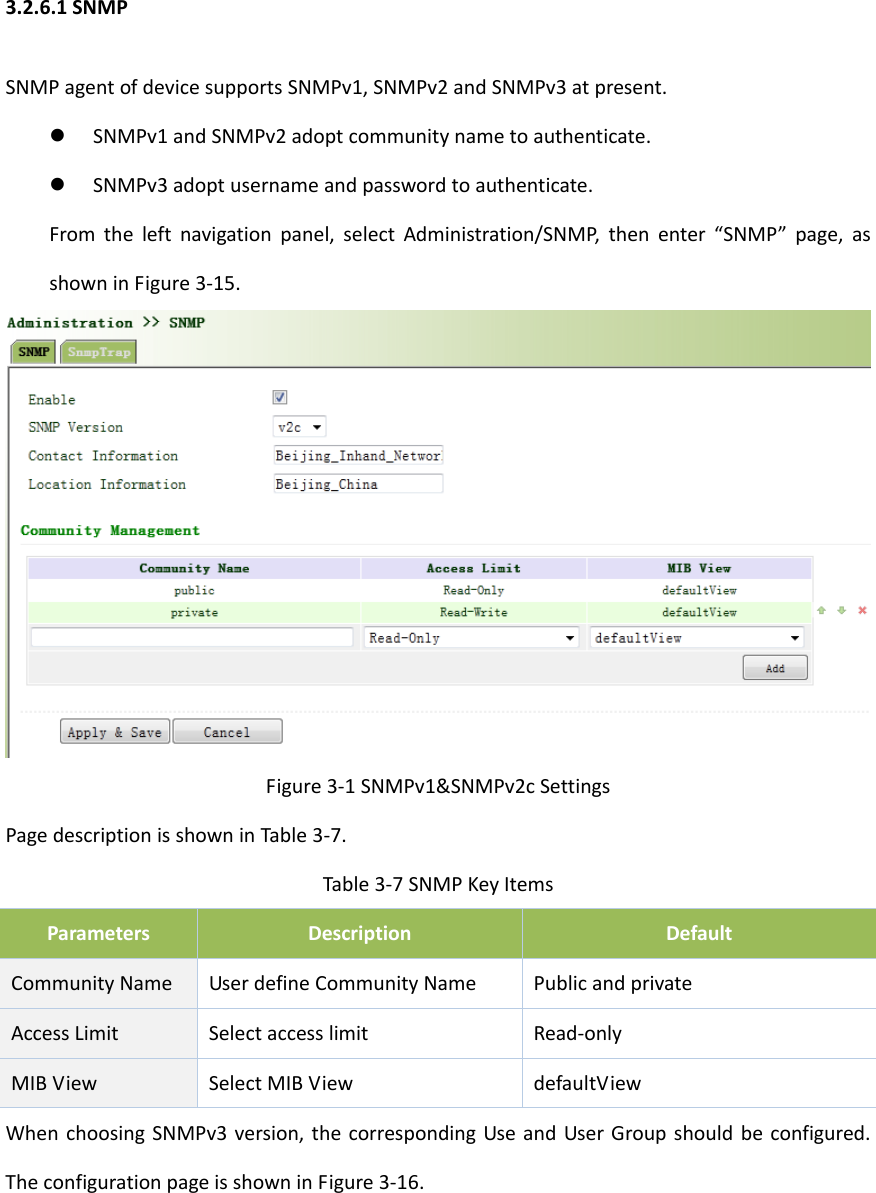876x1193 pixels.
Task: Click inside the Contact Information field
Action: 358,455
